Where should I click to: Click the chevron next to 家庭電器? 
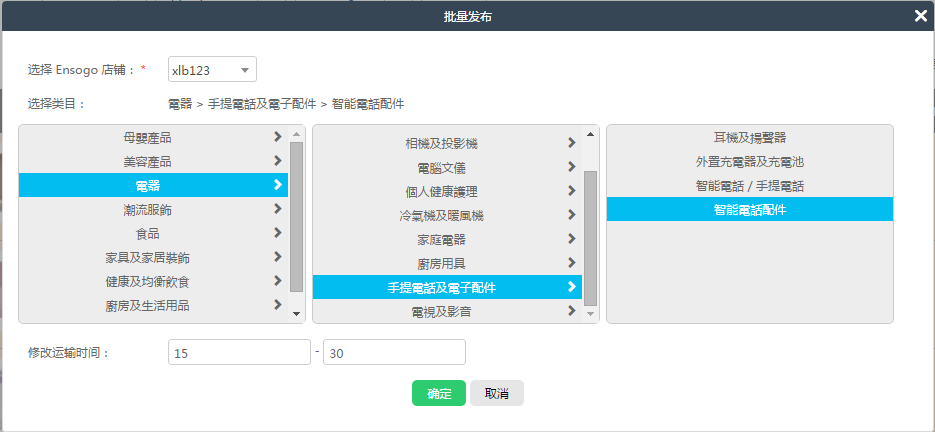coord(571,239)
